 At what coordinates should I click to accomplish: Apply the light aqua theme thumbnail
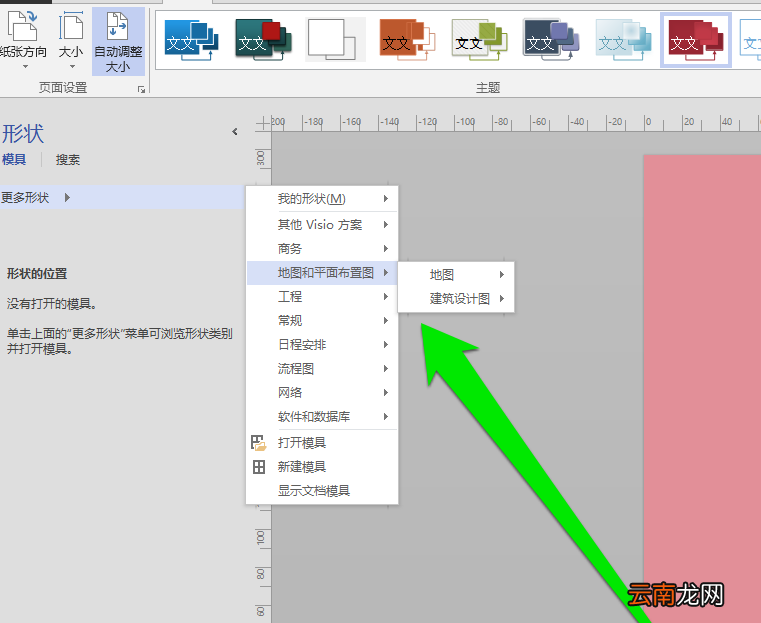coord(623,40)
